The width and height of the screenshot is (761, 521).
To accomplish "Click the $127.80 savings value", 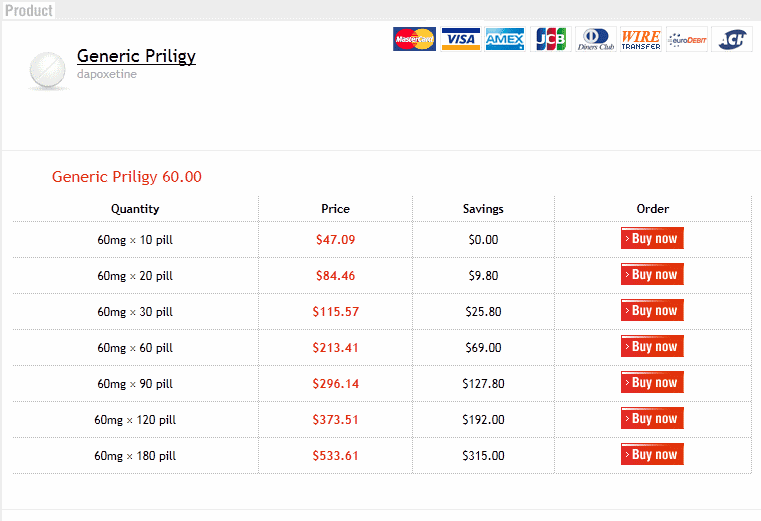I will pos(483,384).
